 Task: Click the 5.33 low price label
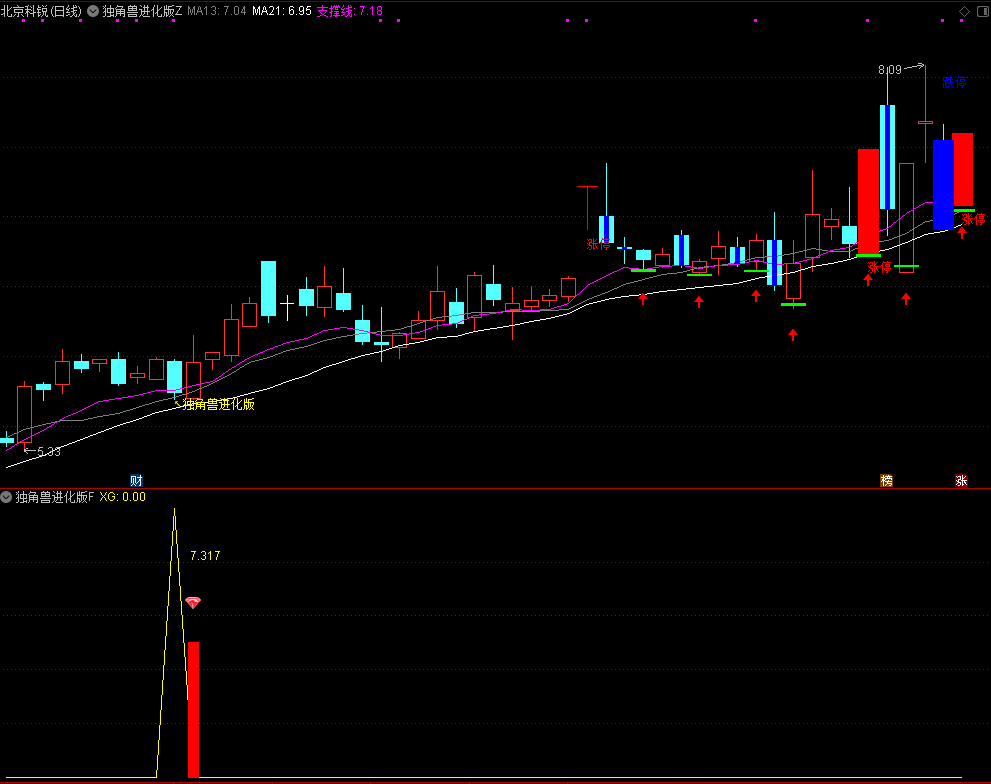48,452
